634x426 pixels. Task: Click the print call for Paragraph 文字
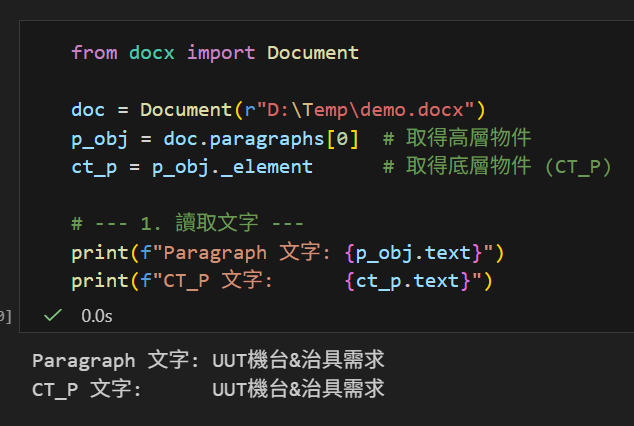[x=94, y=252]
